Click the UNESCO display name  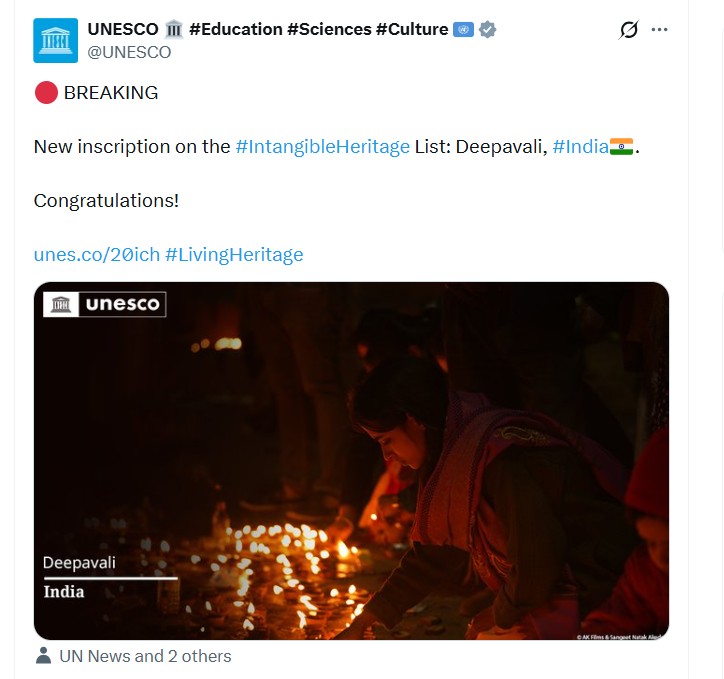coord(122,29)
